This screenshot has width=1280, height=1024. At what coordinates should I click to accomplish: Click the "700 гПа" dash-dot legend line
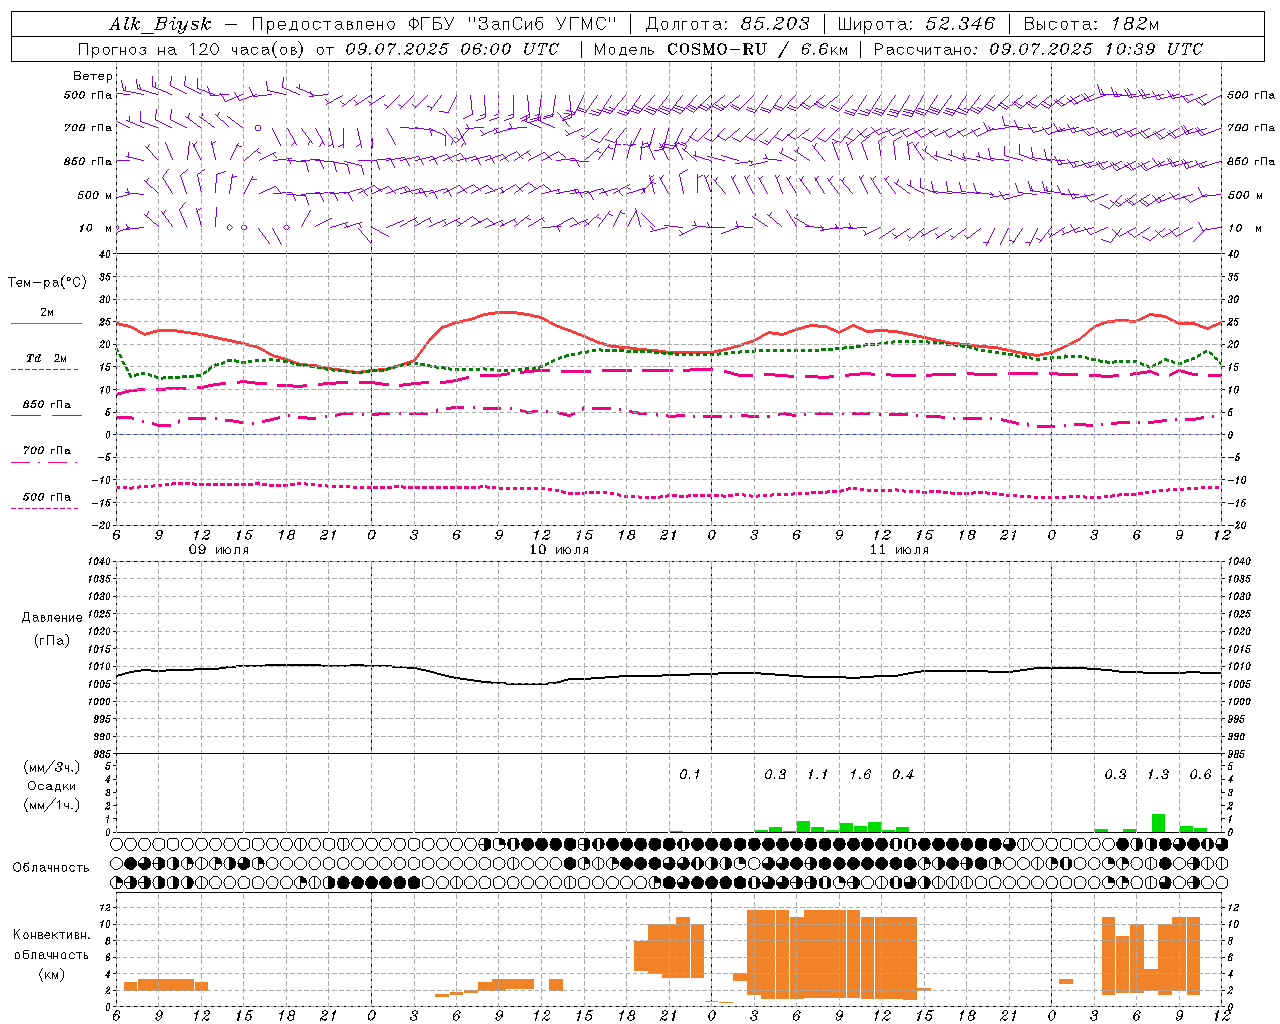pos(44,462)
